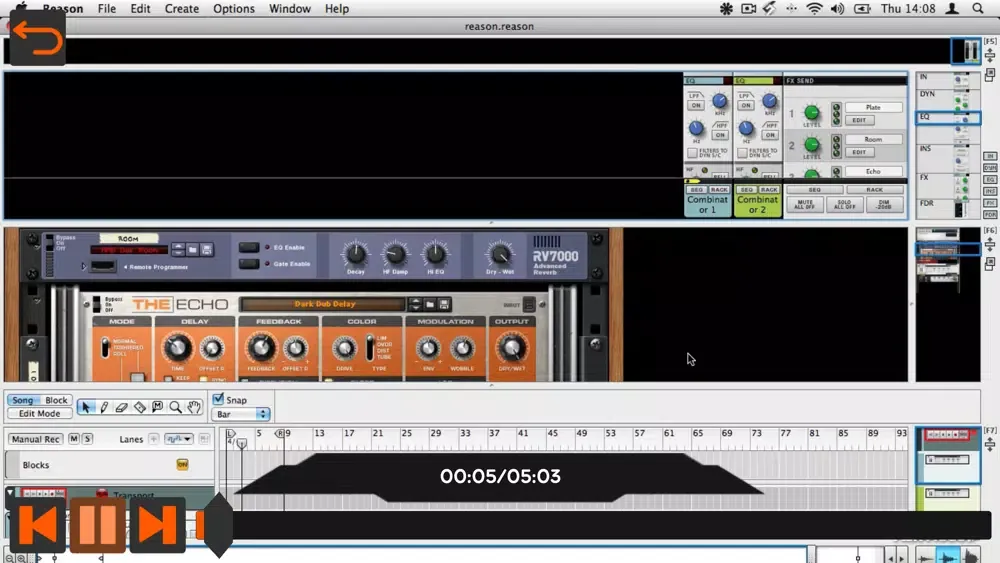Image resolution: width=1000 pixels, height=563 pixels.
Task: Collapse the Transport track triangle
Action: coord(10,492)
